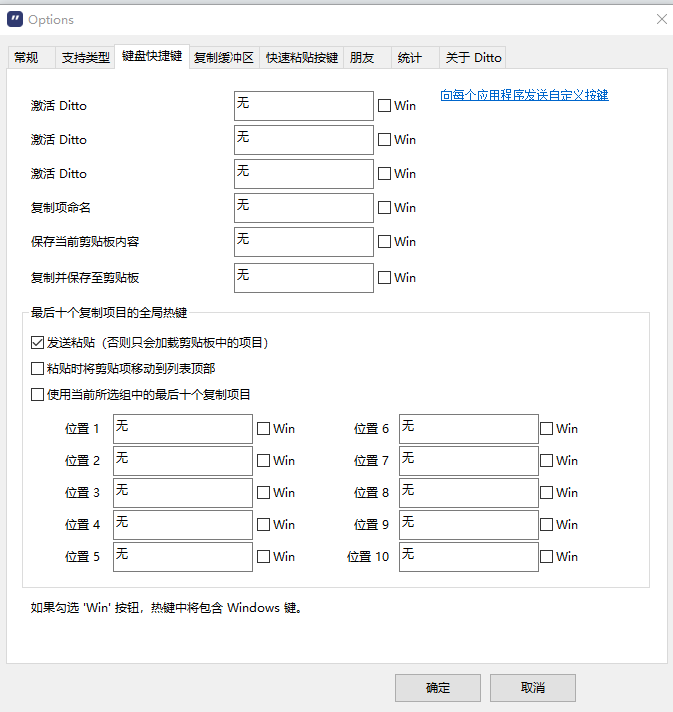Close the Options dialog window
673x712 pixels.
[662, 19]
